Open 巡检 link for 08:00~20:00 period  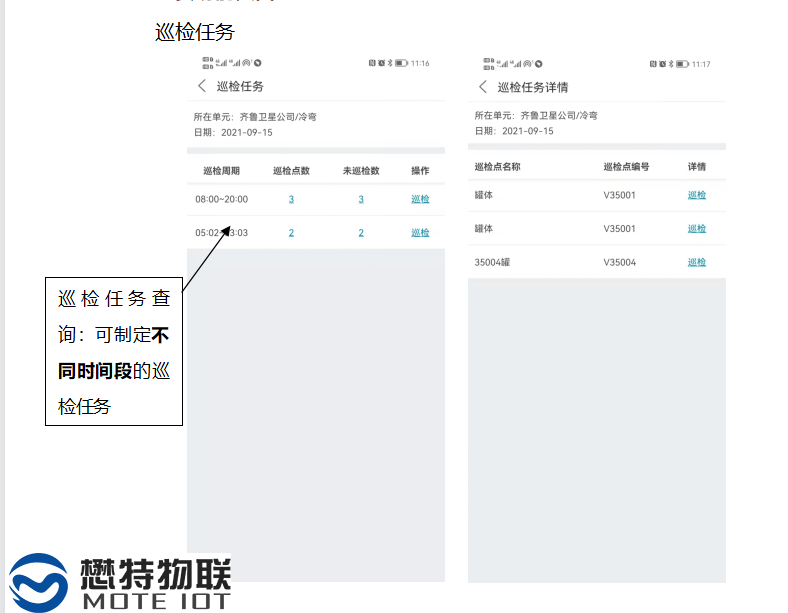(x=420, y=199)
